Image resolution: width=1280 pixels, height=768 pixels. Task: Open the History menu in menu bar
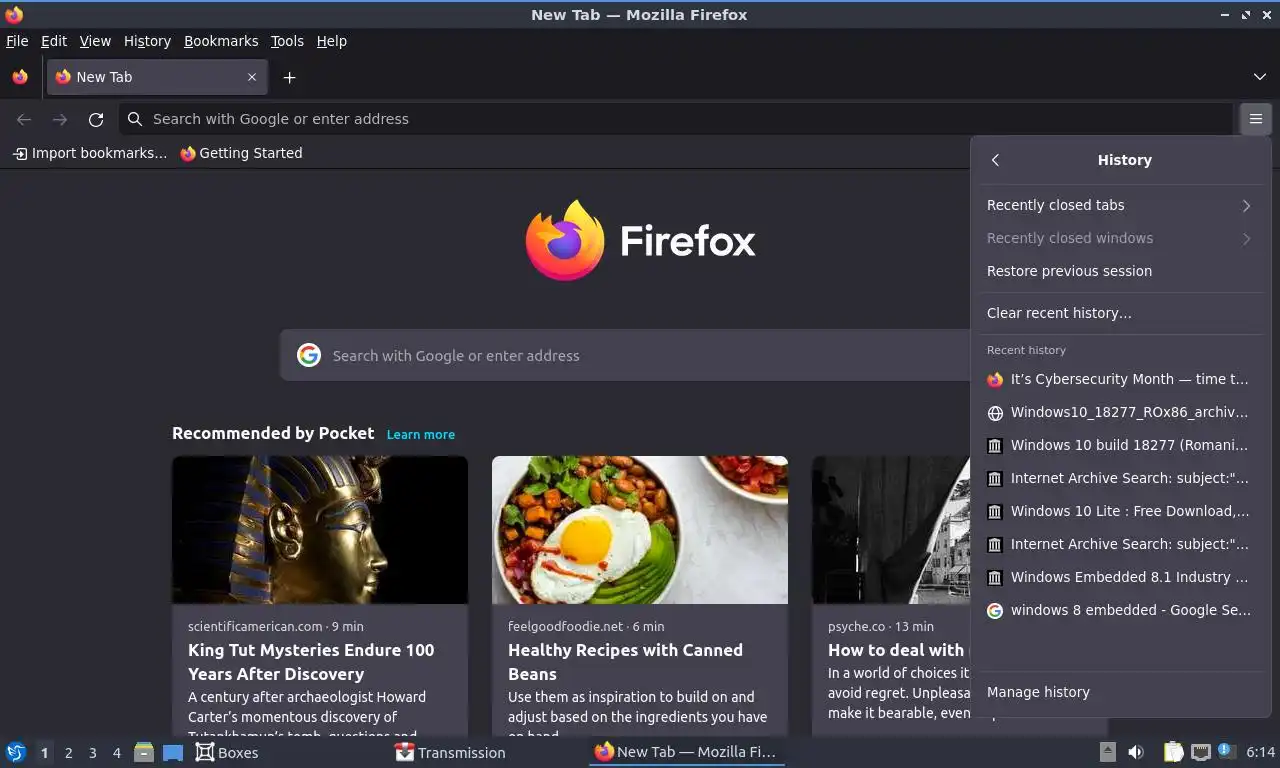pyautogui.click(x=147, y=41)
